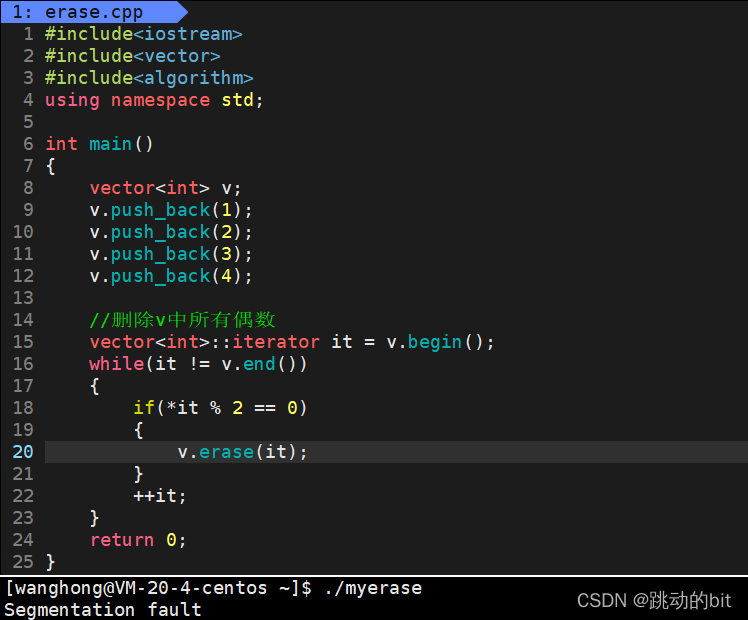
Task: Click opening brace on line 19
Action: pos(138,430)
